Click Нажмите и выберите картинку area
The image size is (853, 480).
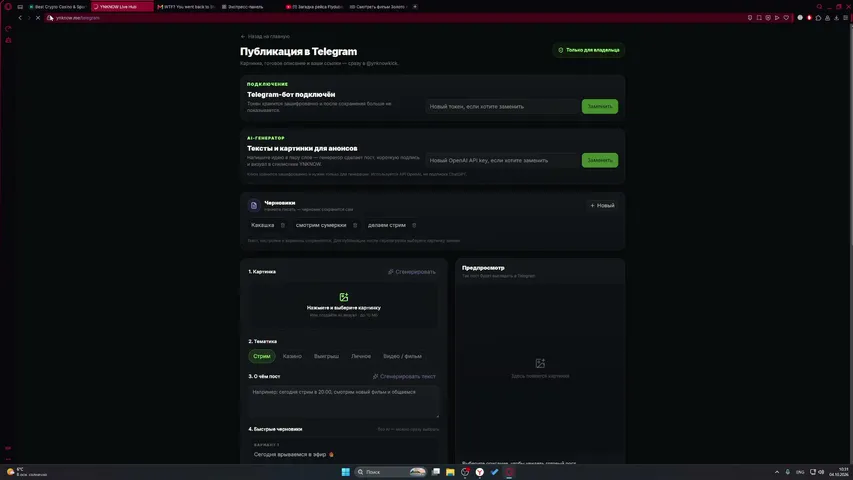(344, 305)
